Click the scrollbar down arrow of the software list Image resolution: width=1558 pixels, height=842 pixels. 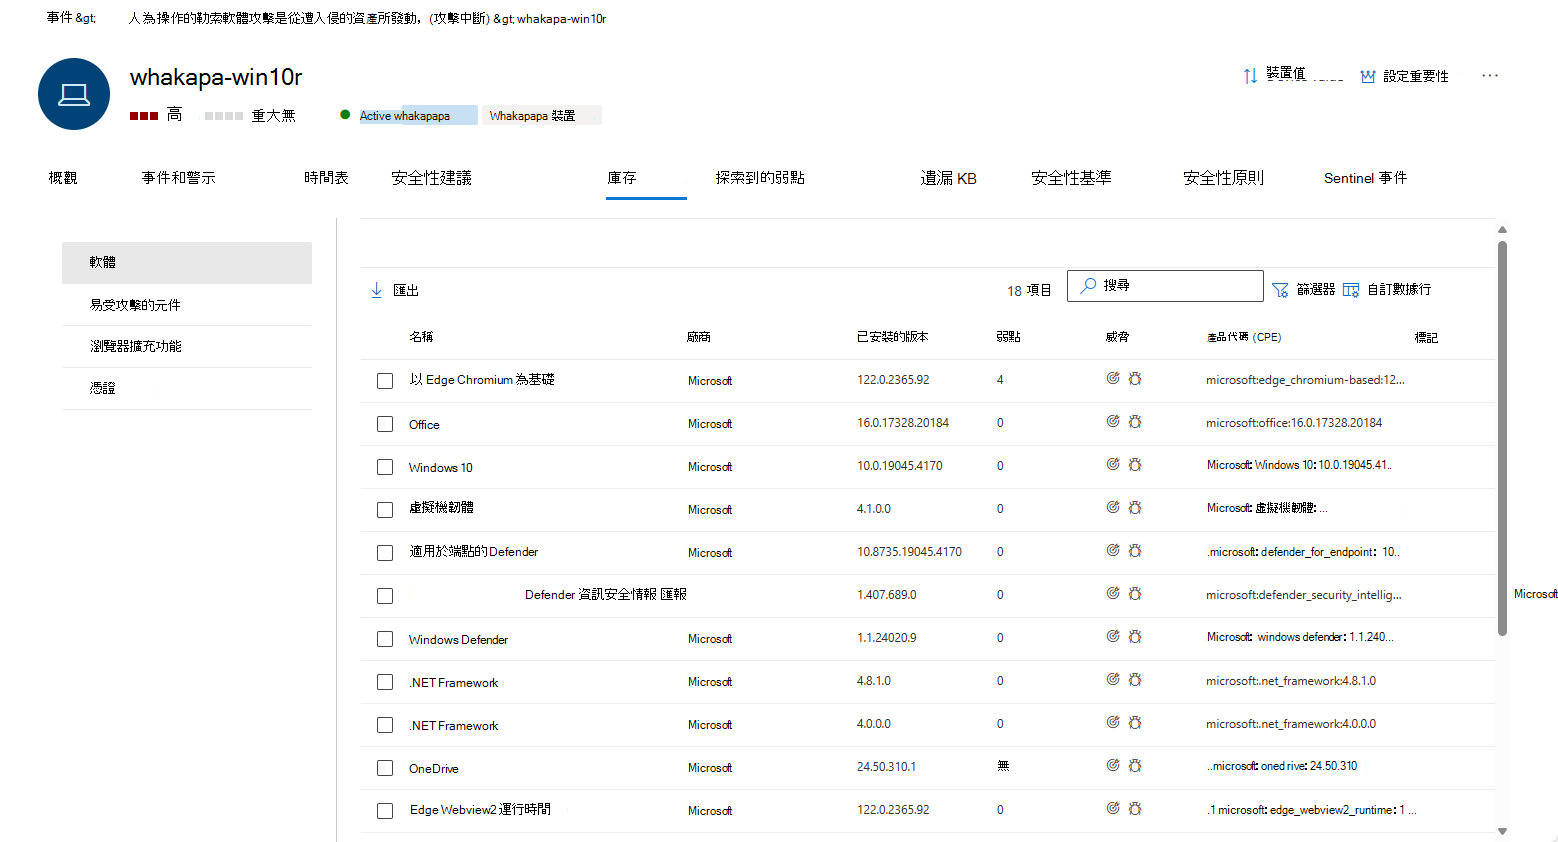tap(1502, 831)
